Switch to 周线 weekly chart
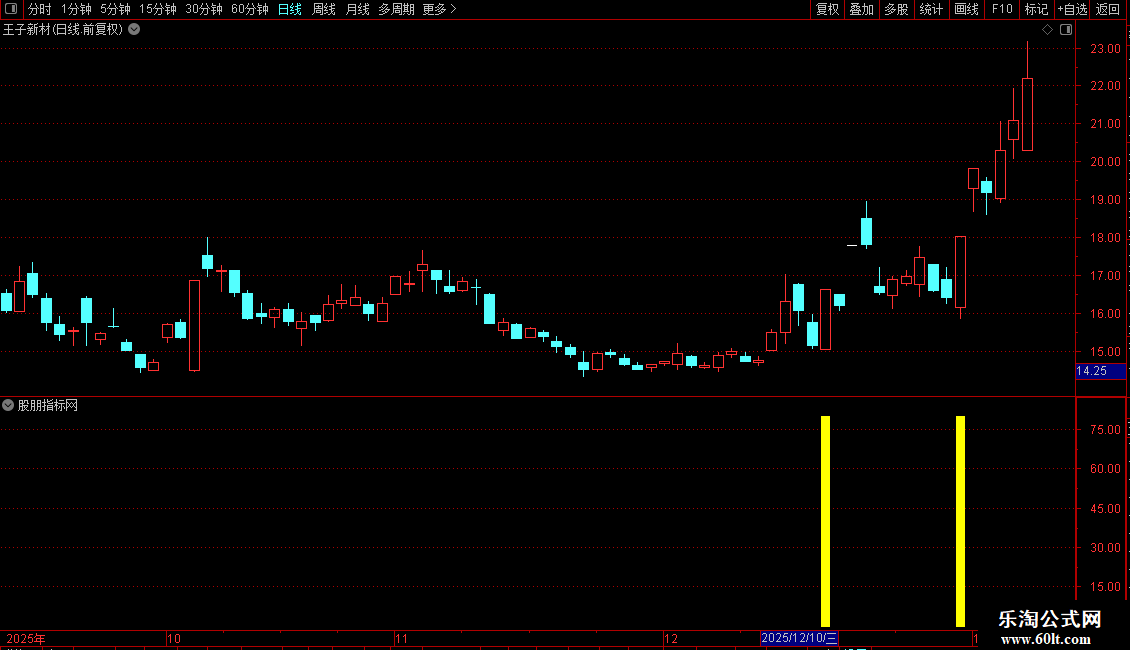 (324, 9)
